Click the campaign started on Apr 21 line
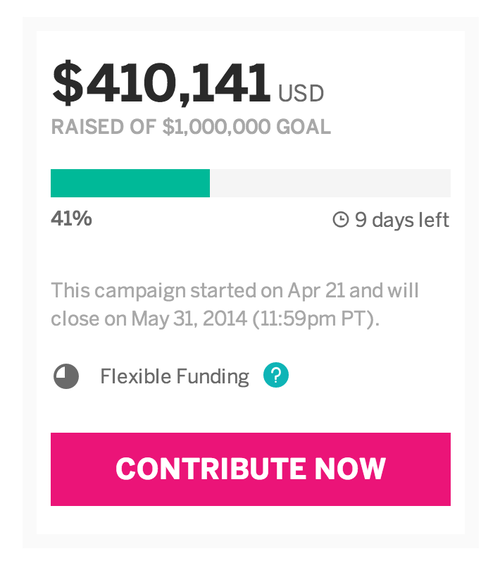Screen dimensions: 500x568 pyautogui.click(x=235, y=291)
